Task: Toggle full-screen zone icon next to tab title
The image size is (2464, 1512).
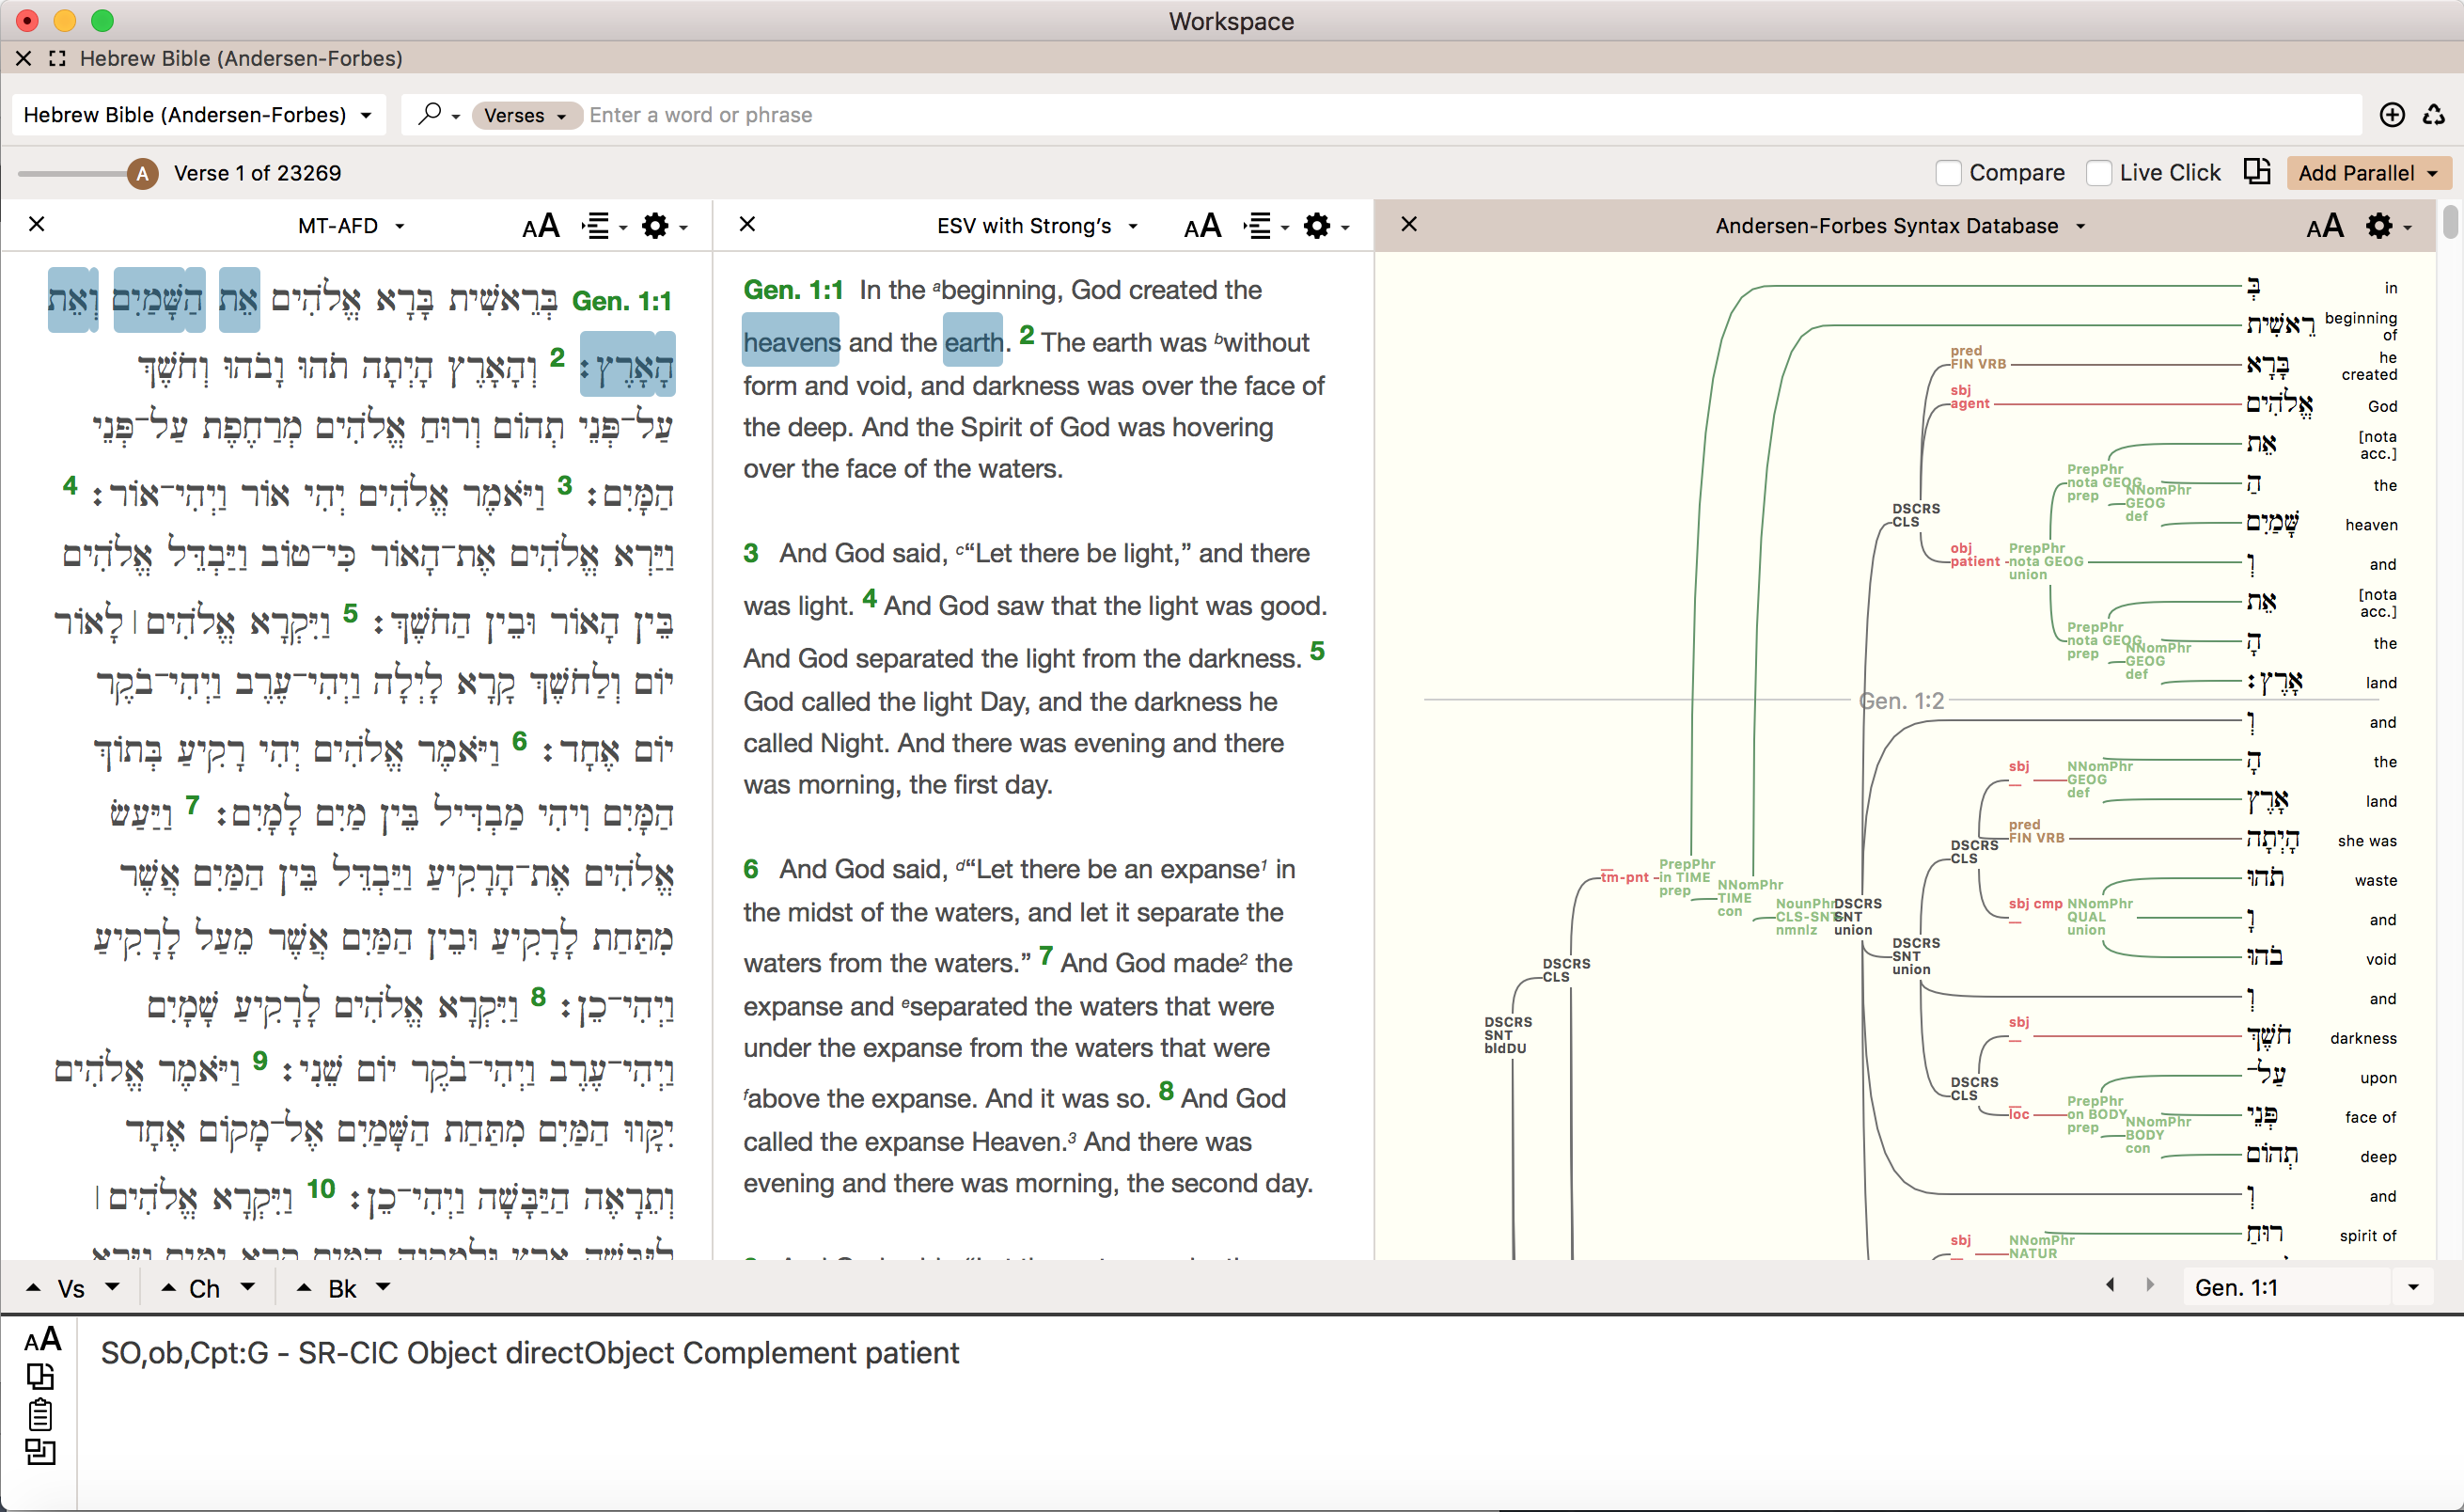Action: coord(57,58)
